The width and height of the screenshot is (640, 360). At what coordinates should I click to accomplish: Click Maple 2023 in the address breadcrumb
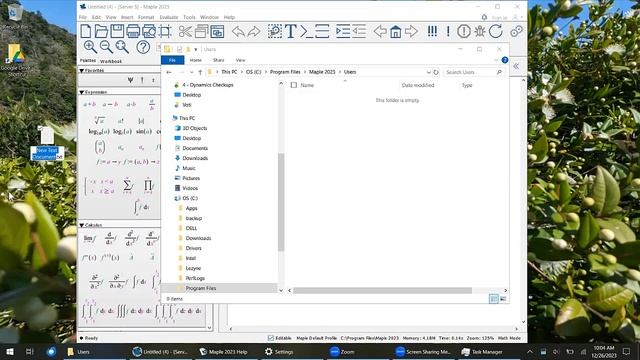(322, 72)
